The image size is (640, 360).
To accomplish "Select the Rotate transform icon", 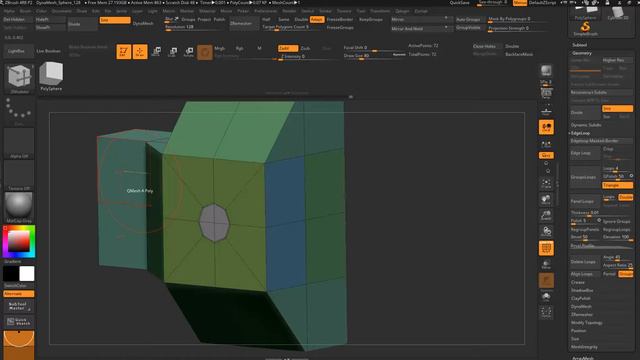I will tap(189, 52).
